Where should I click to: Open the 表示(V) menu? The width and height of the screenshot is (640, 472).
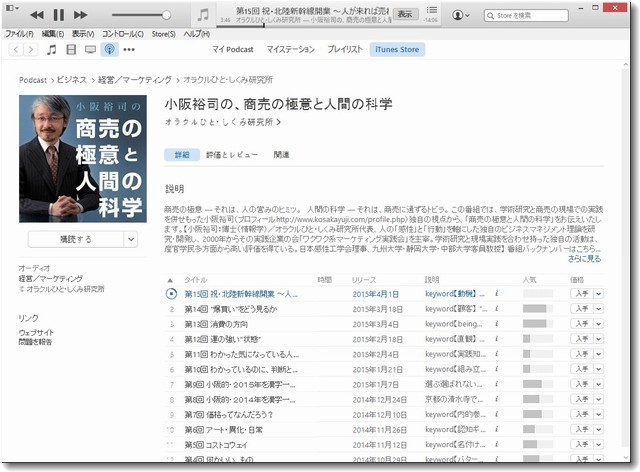[83, 34]
